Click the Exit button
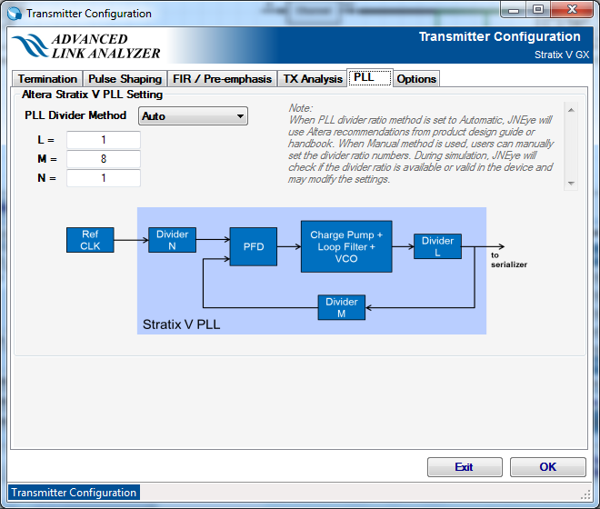 coord(465,467)
